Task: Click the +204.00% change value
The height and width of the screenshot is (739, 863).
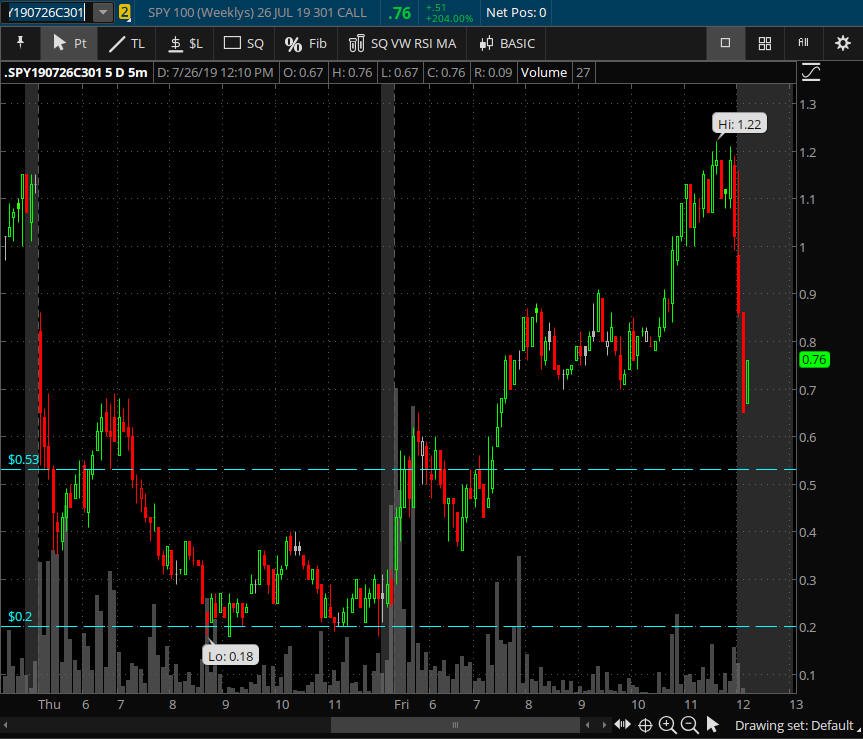Action: pos(449,18)
